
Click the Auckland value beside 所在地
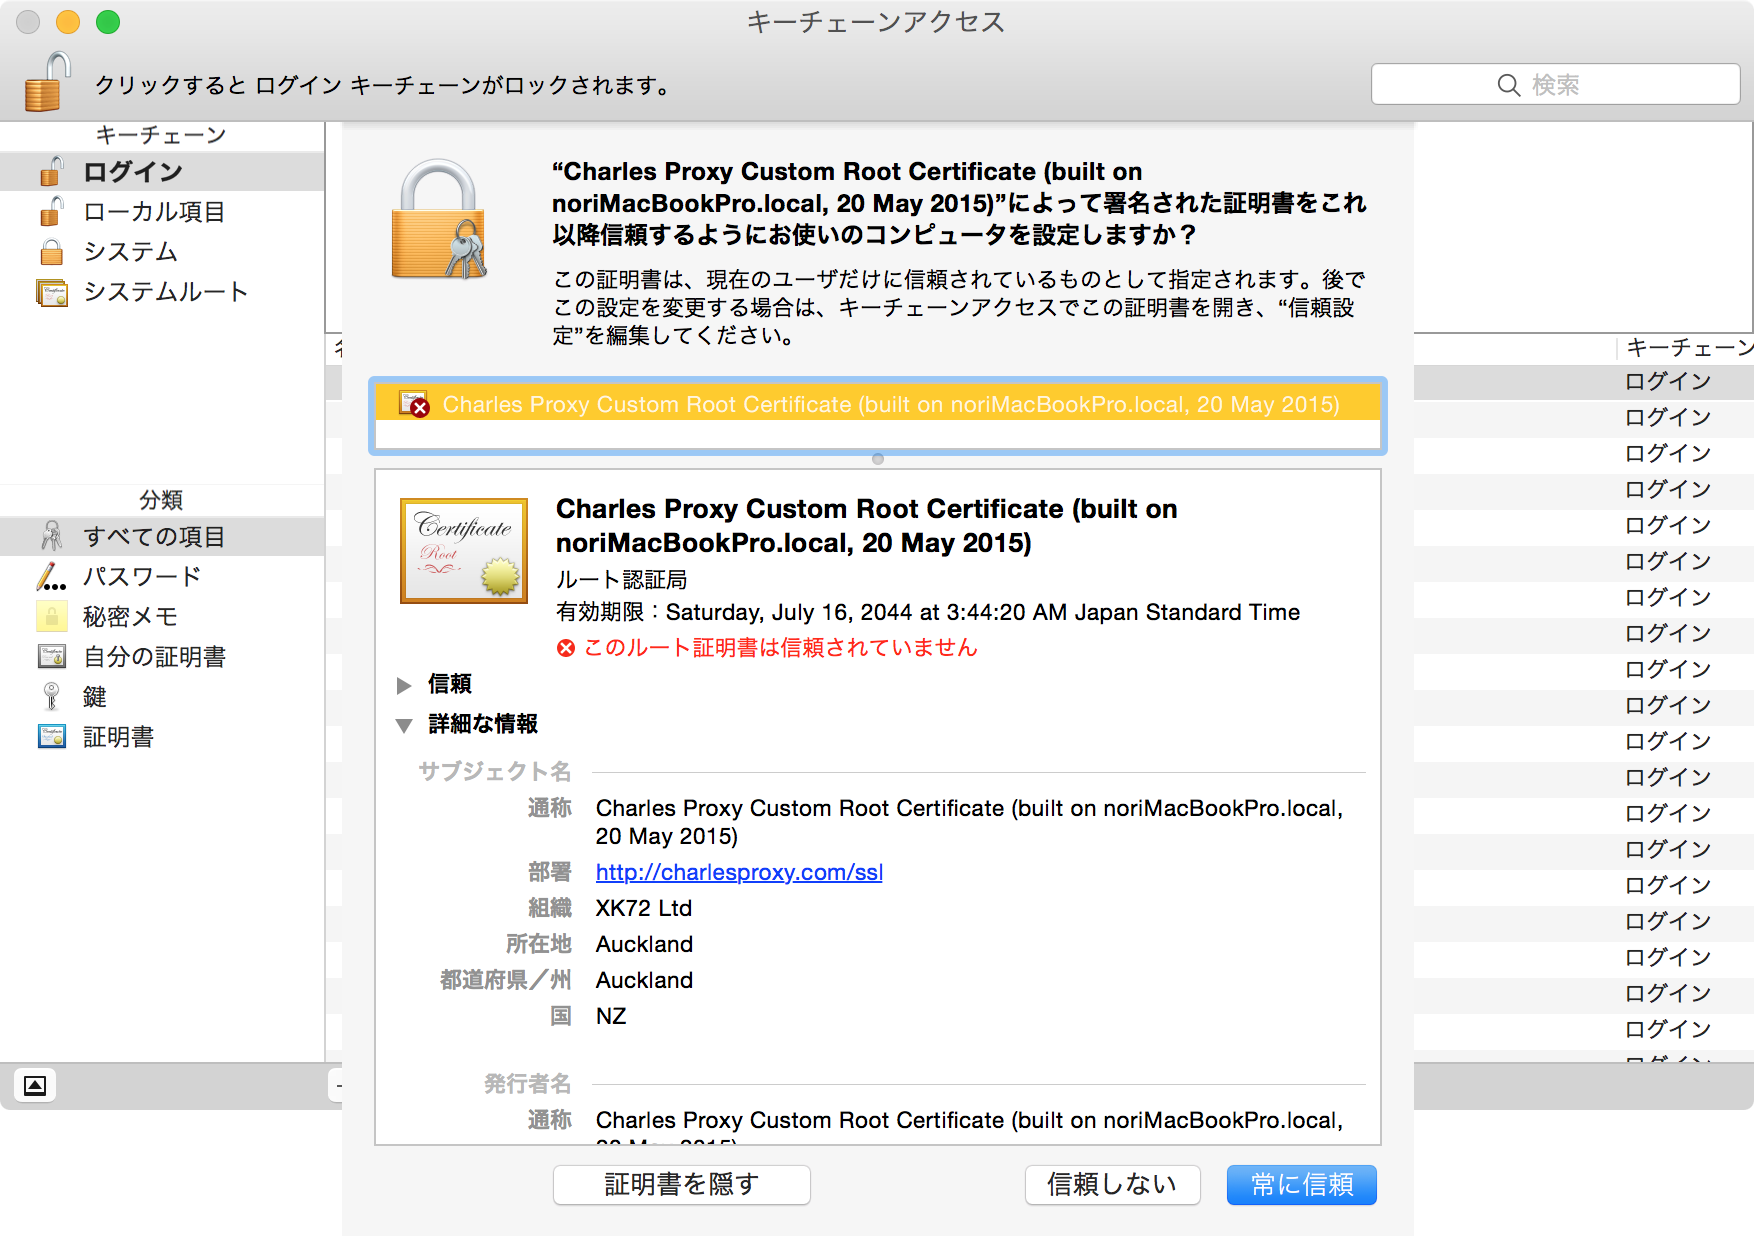[x=644, y=944]
